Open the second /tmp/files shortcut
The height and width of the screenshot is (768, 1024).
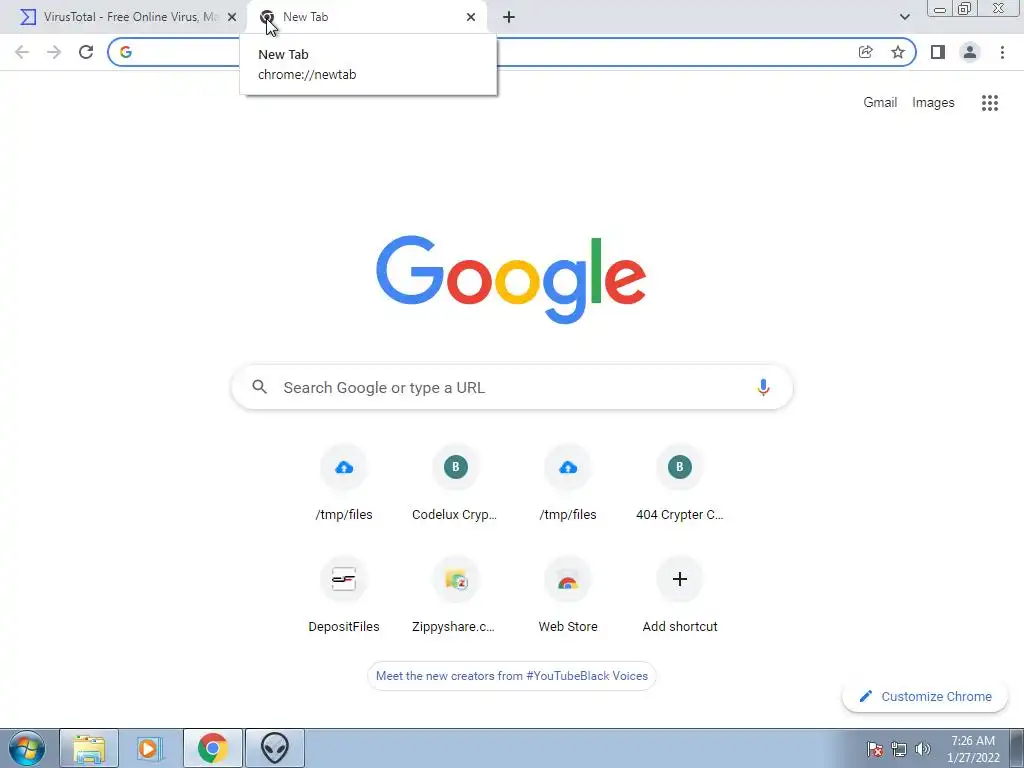tap(568, 484)
